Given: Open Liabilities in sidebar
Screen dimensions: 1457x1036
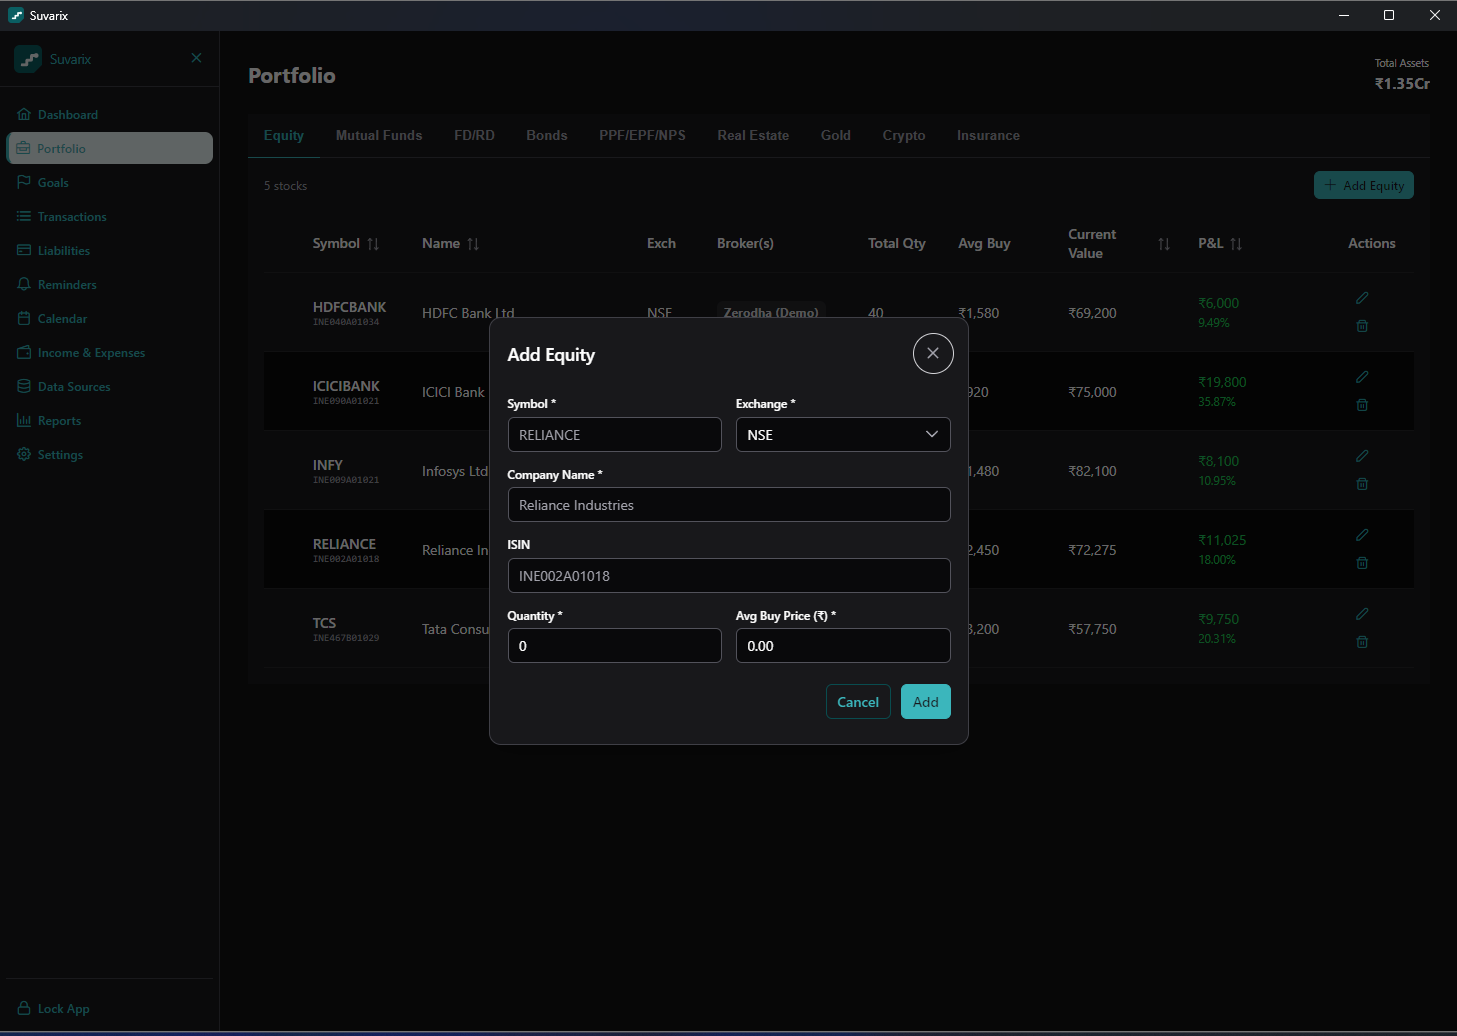Looking at the screenshot, I should coord(109,251).
